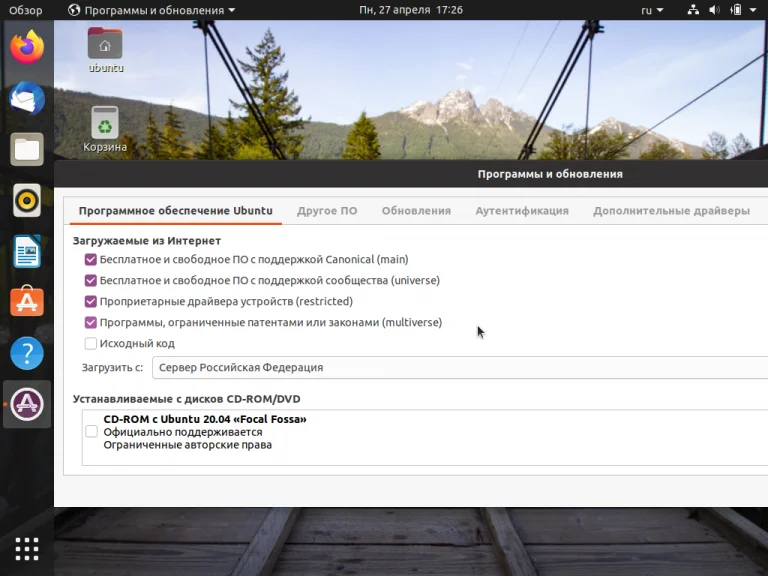Viewport: 768px width, 576px height.
Task: Select Программное обеспечение Ubuntu tab
Action: pos(175,211)
